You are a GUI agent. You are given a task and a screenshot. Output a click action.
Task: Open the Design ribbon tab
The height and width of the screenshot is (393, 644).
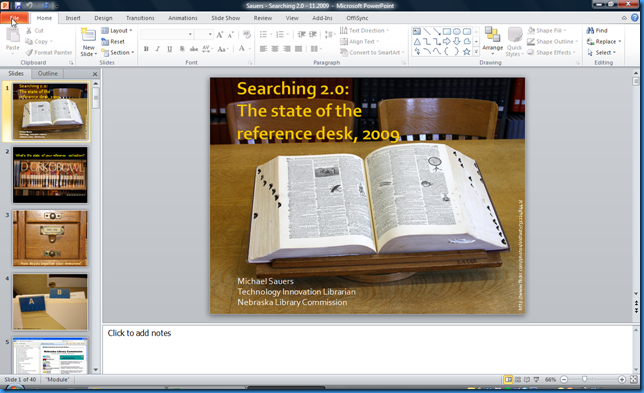click(x=103, y=18)
